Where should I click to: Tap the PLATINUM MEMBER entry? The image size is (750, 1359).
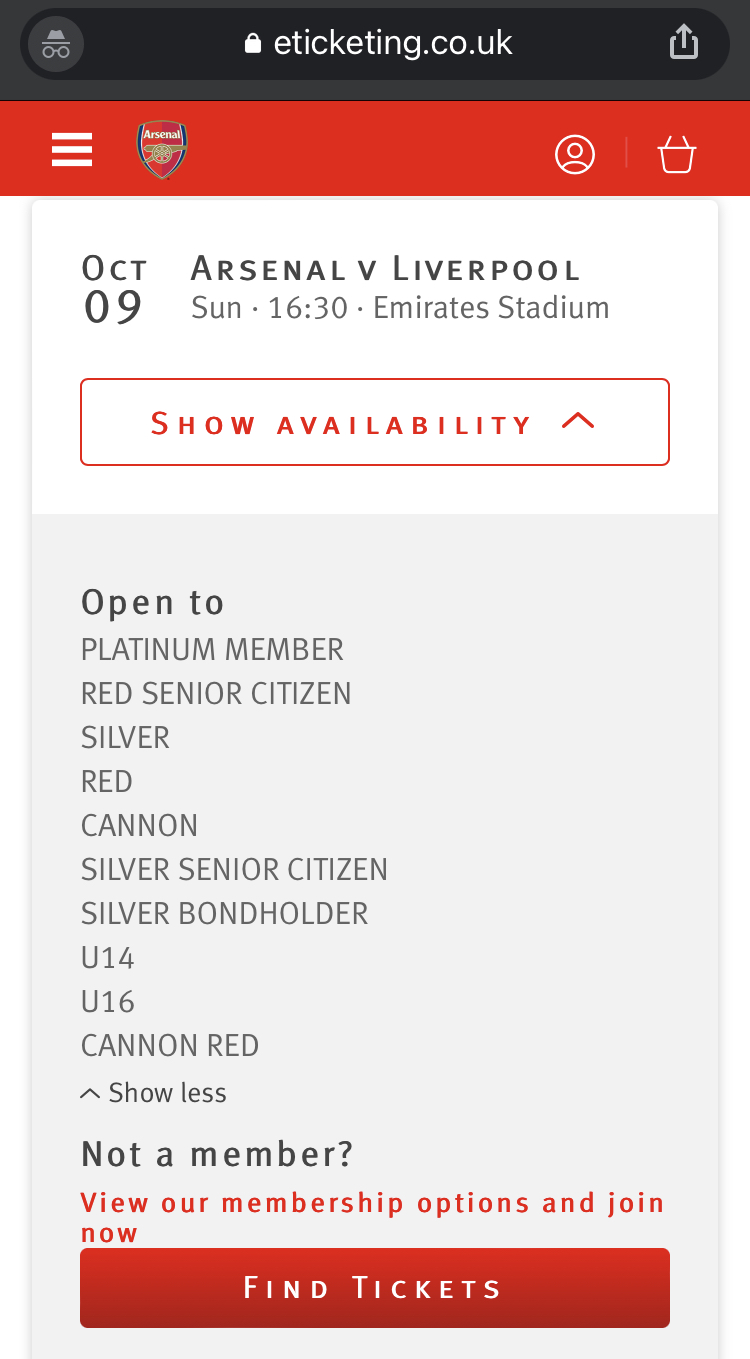click(212, 649)
